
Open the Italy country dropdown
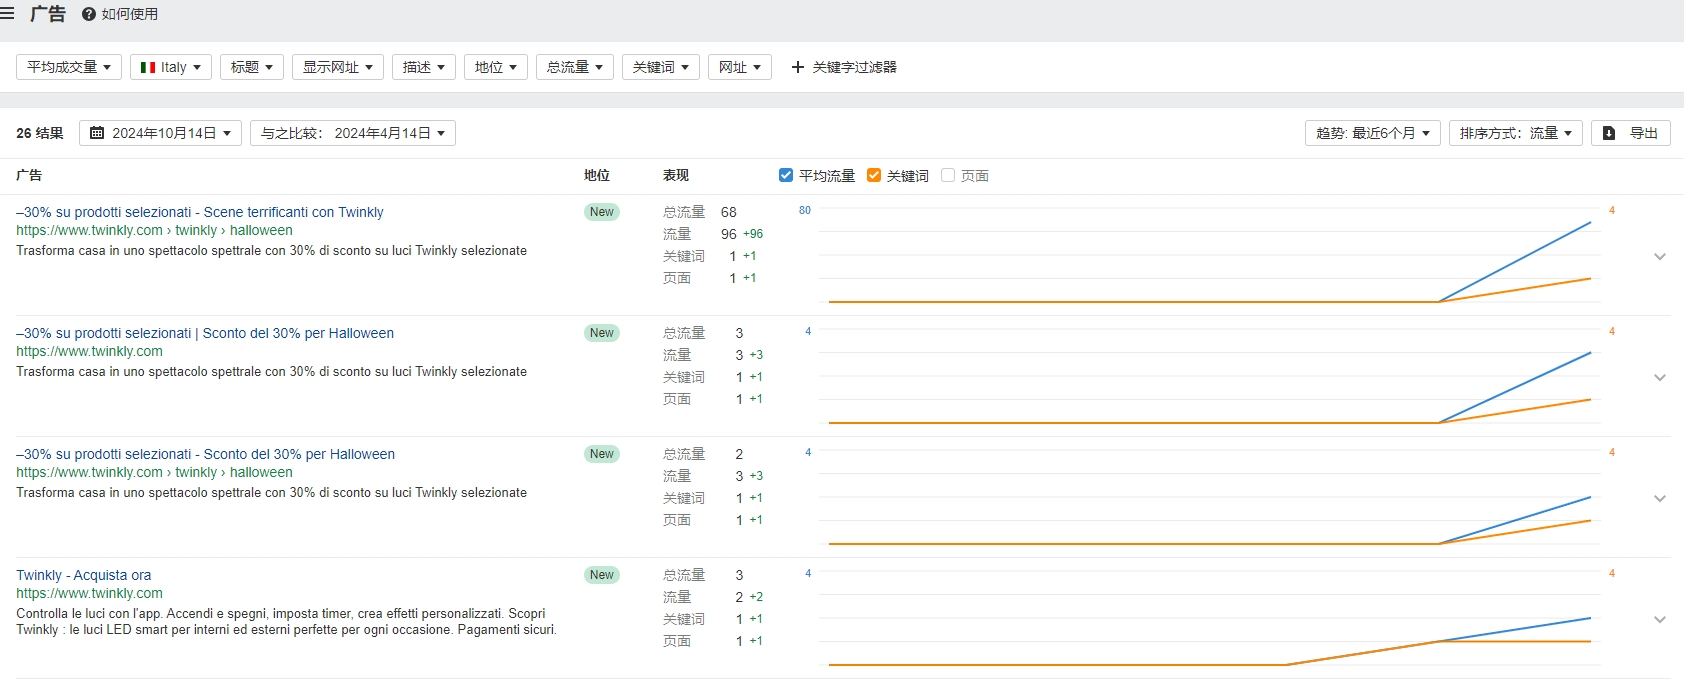[171, 67]
